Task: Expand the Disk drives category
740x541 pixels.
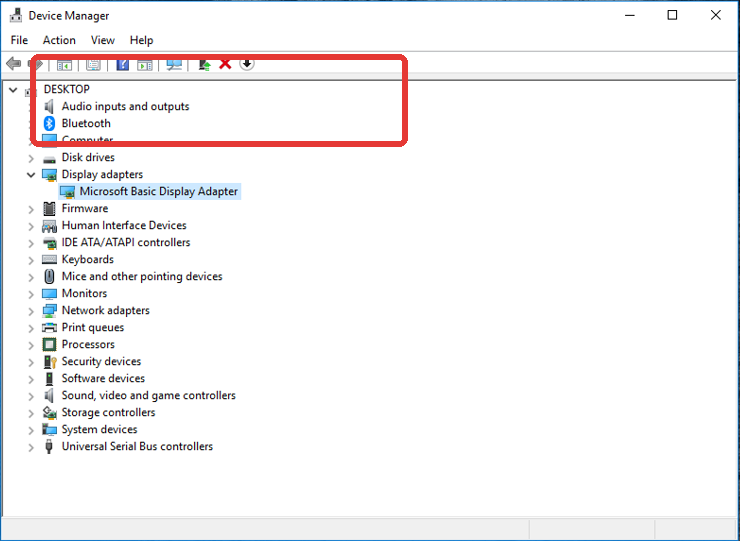Action: (x=31, y=158)
